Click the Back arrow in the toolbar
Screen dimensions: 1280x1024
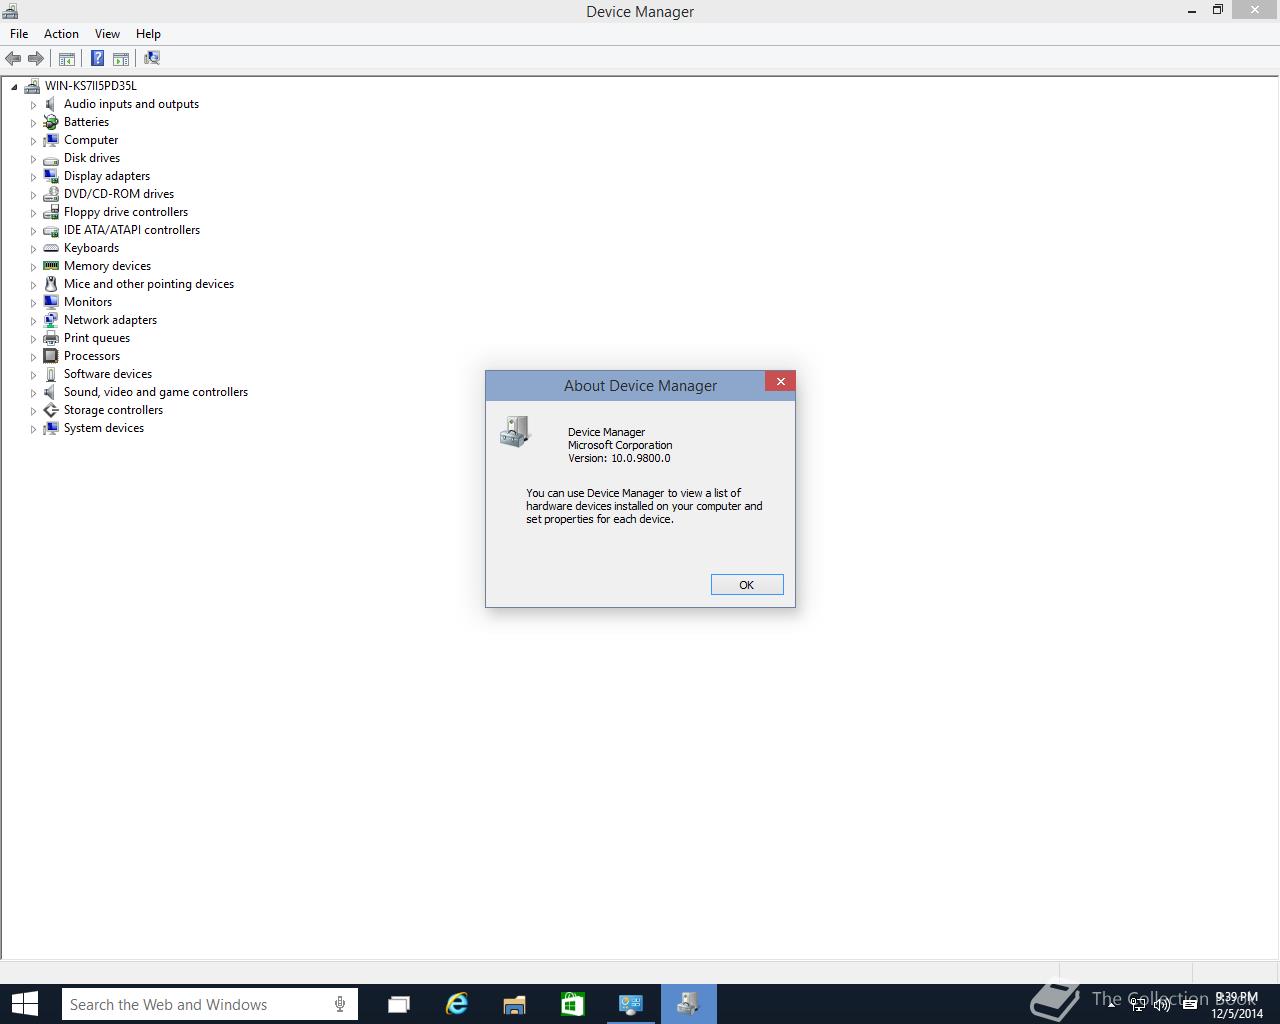[14, 59]
